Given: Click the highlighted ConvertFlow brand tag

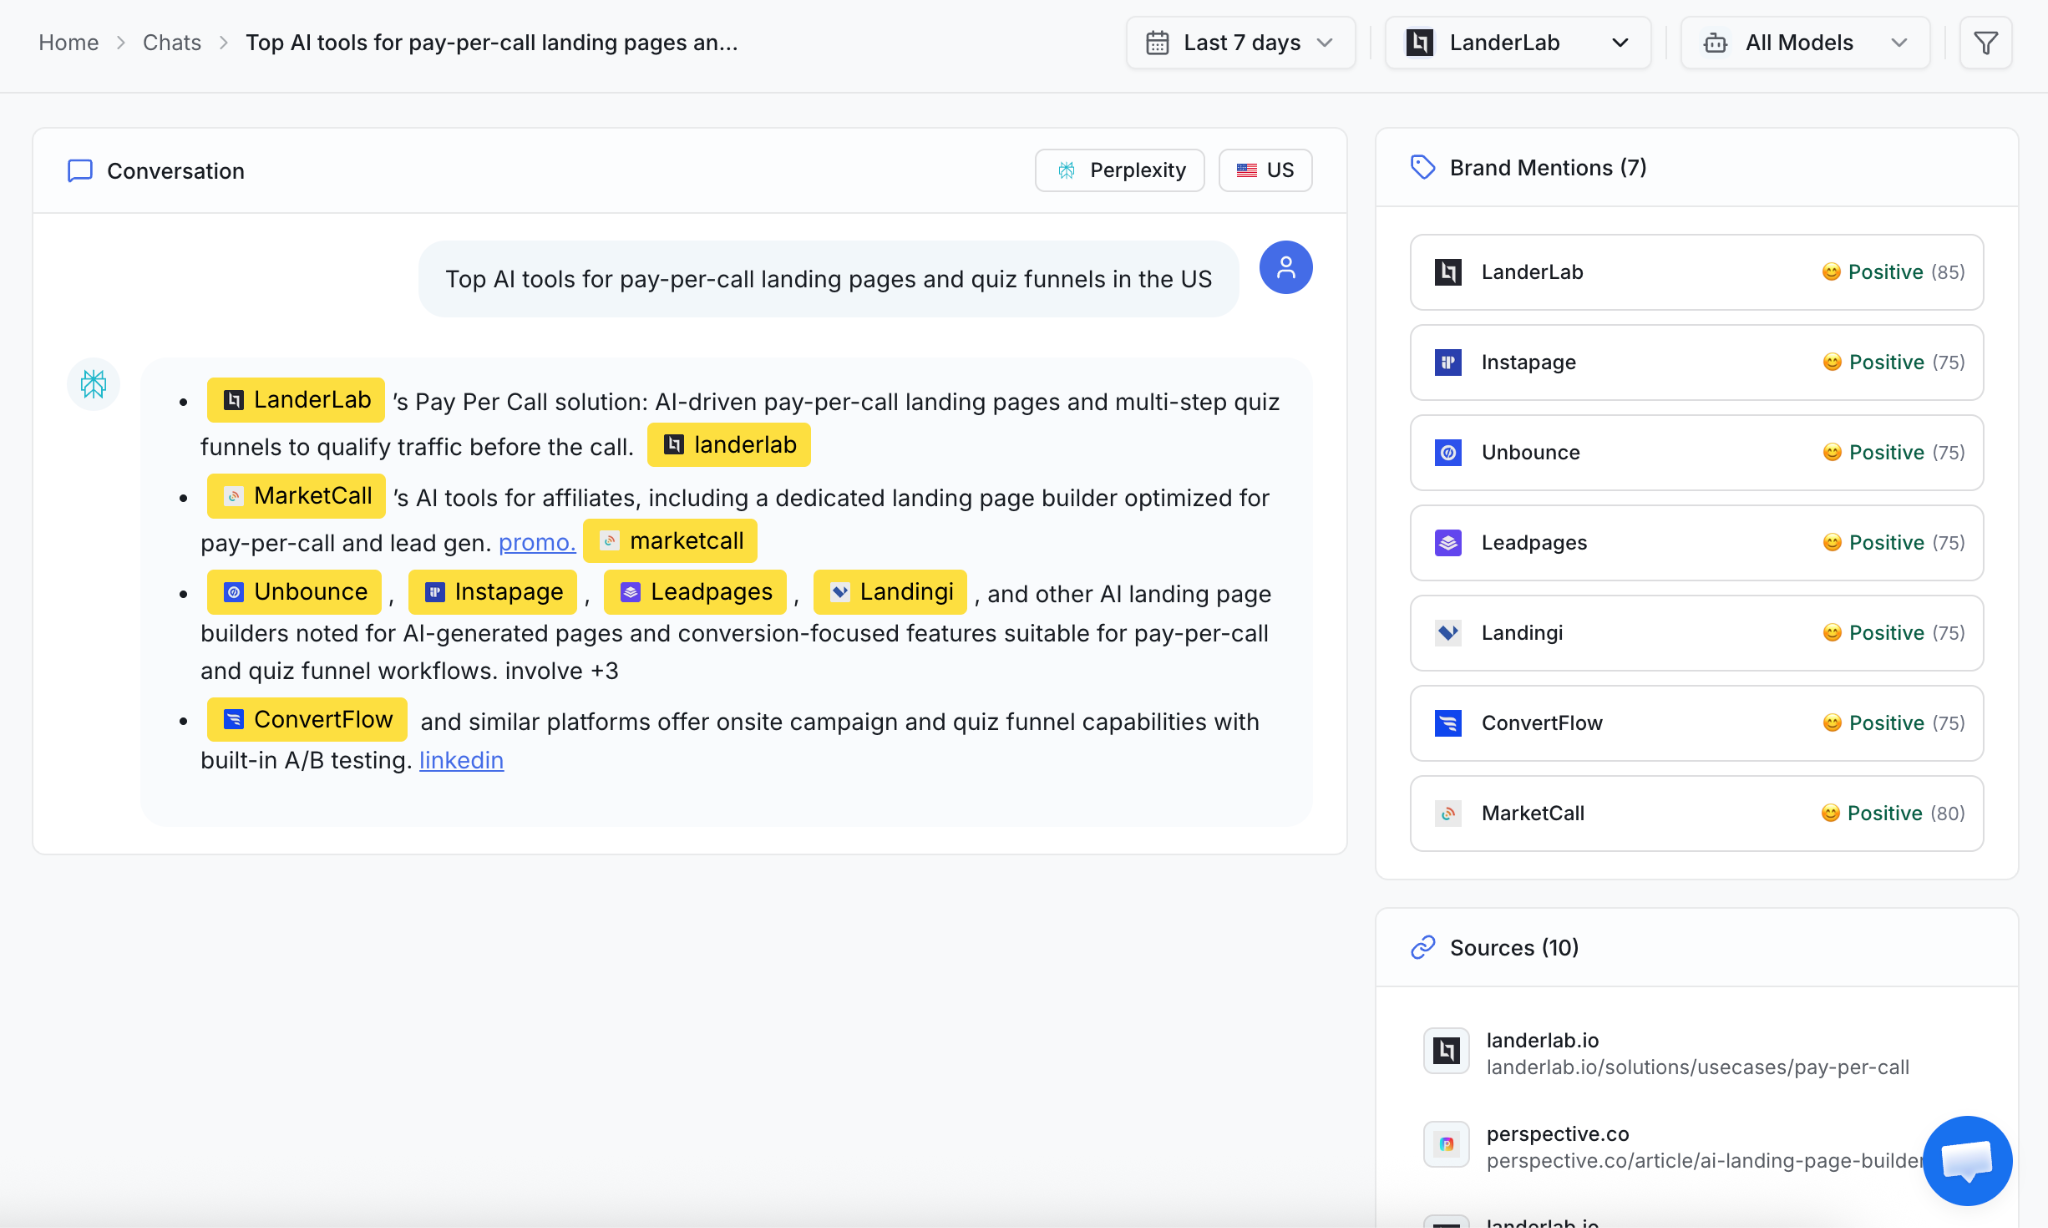Looking at the screenshot, I should (307, 720).
